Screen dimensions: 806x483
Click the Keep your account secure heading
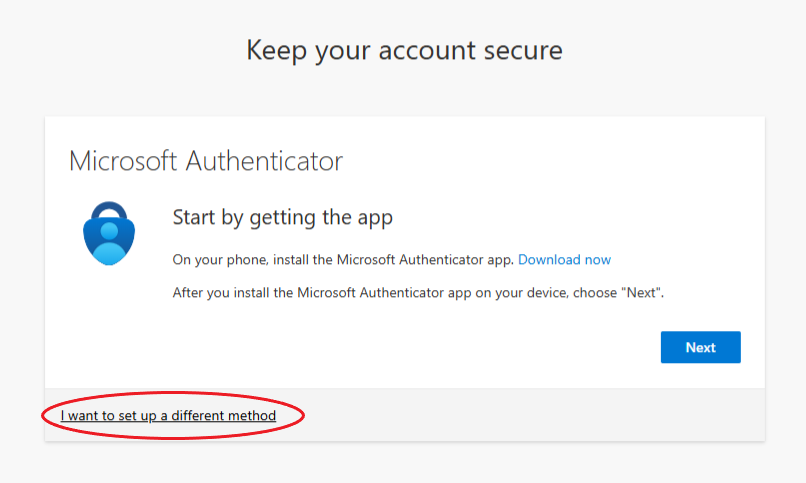(x=405, y=51)
